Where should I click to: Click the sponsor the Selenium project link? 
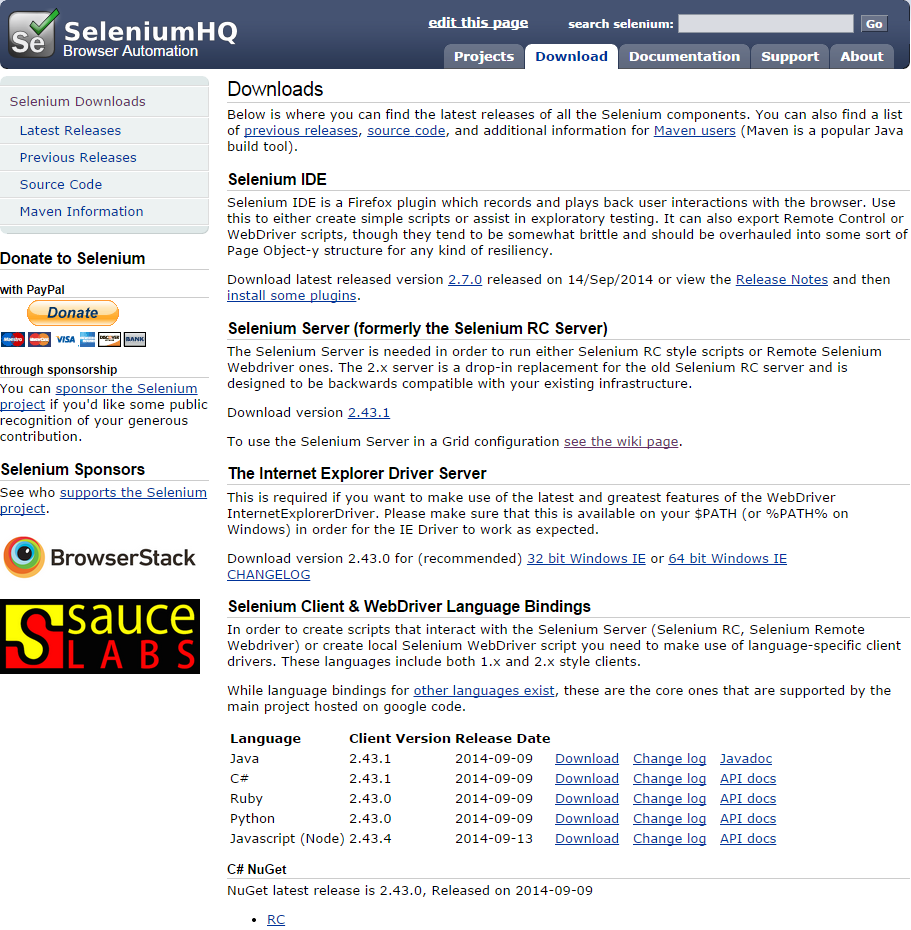[126, 388]
